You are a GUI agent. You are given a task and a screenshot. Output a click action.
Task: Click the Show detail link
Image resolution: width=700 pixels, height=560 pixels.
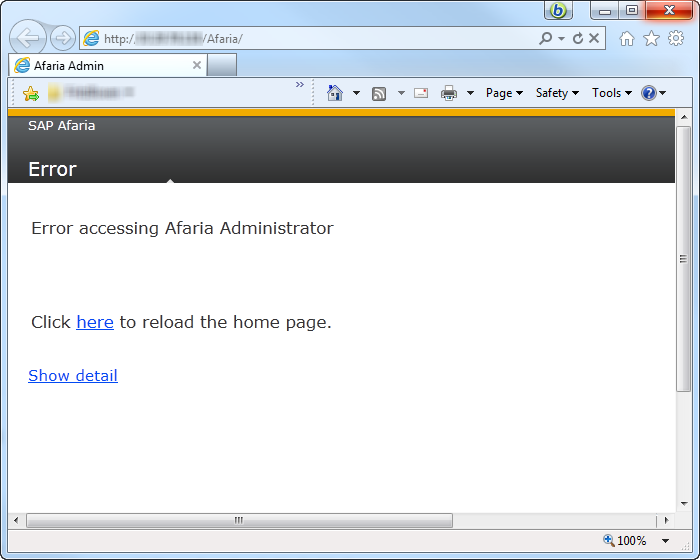point(73,376)
